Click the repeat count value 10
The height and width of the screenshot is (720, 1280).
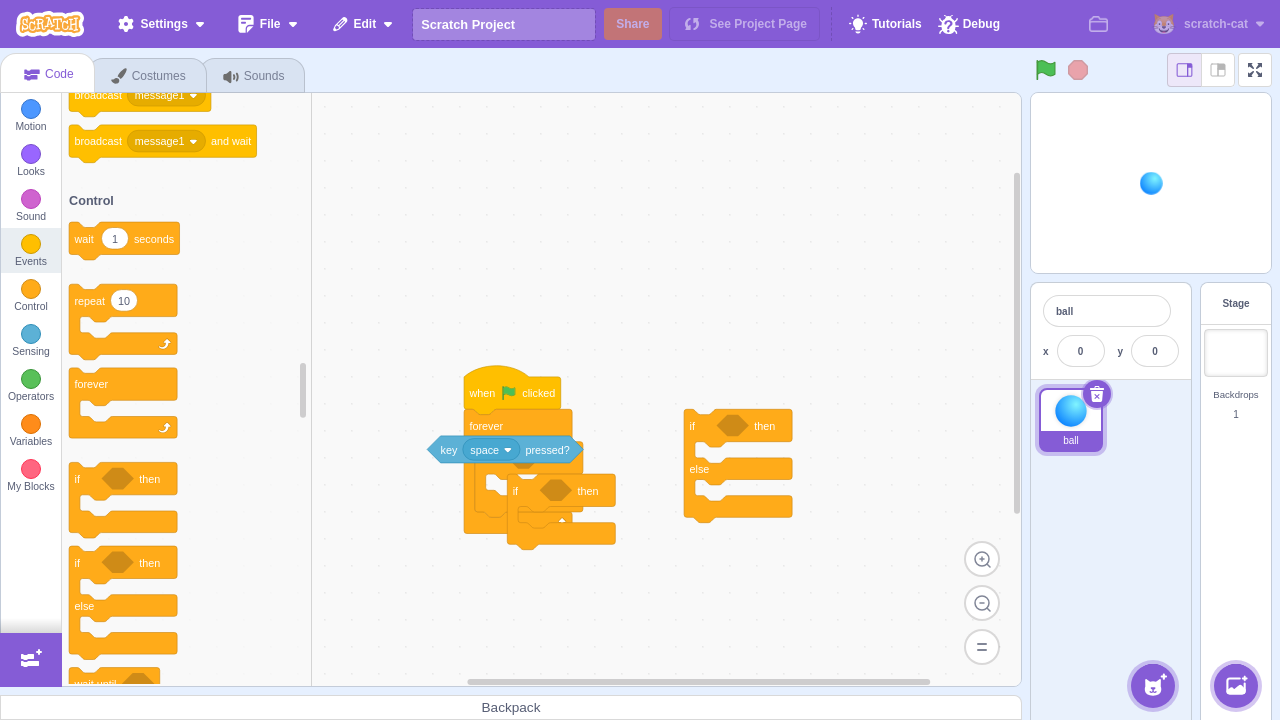124,301
